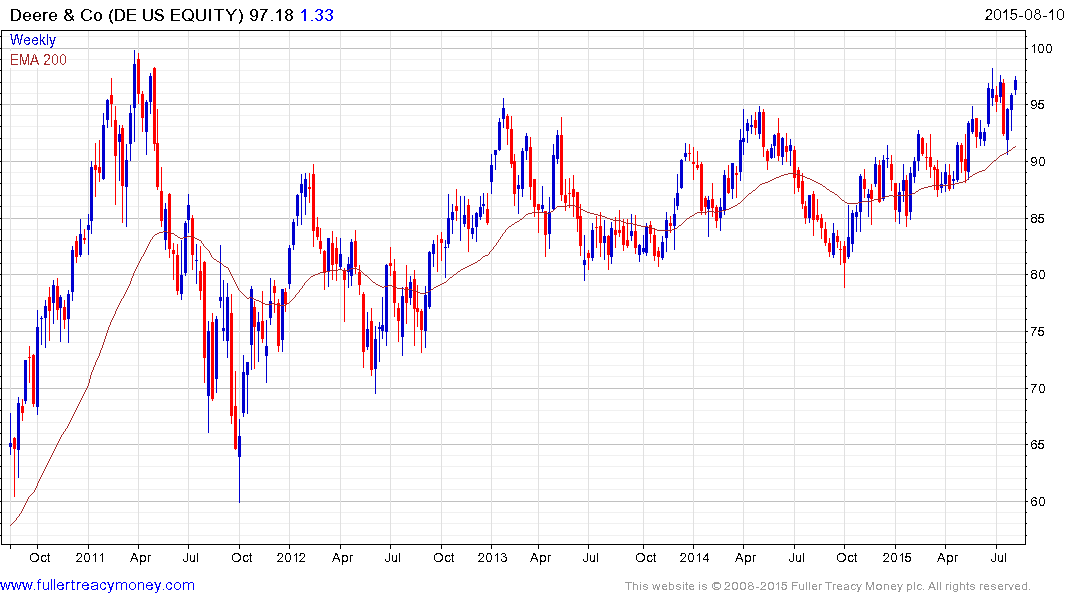Screen dimensions: 1075x600
Task: Click the copyright notice text
Action: pyautogui.click(x=828, y=586)
